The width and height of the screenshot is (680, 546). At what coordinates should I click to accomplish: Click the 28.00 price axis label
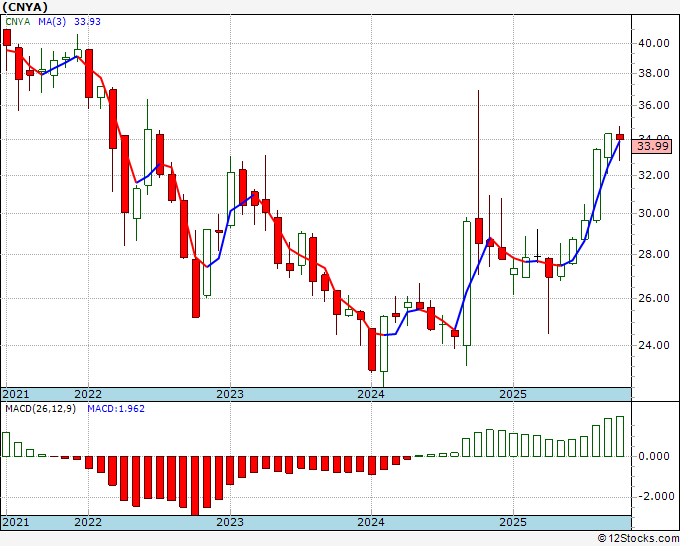tap(653, 254)
